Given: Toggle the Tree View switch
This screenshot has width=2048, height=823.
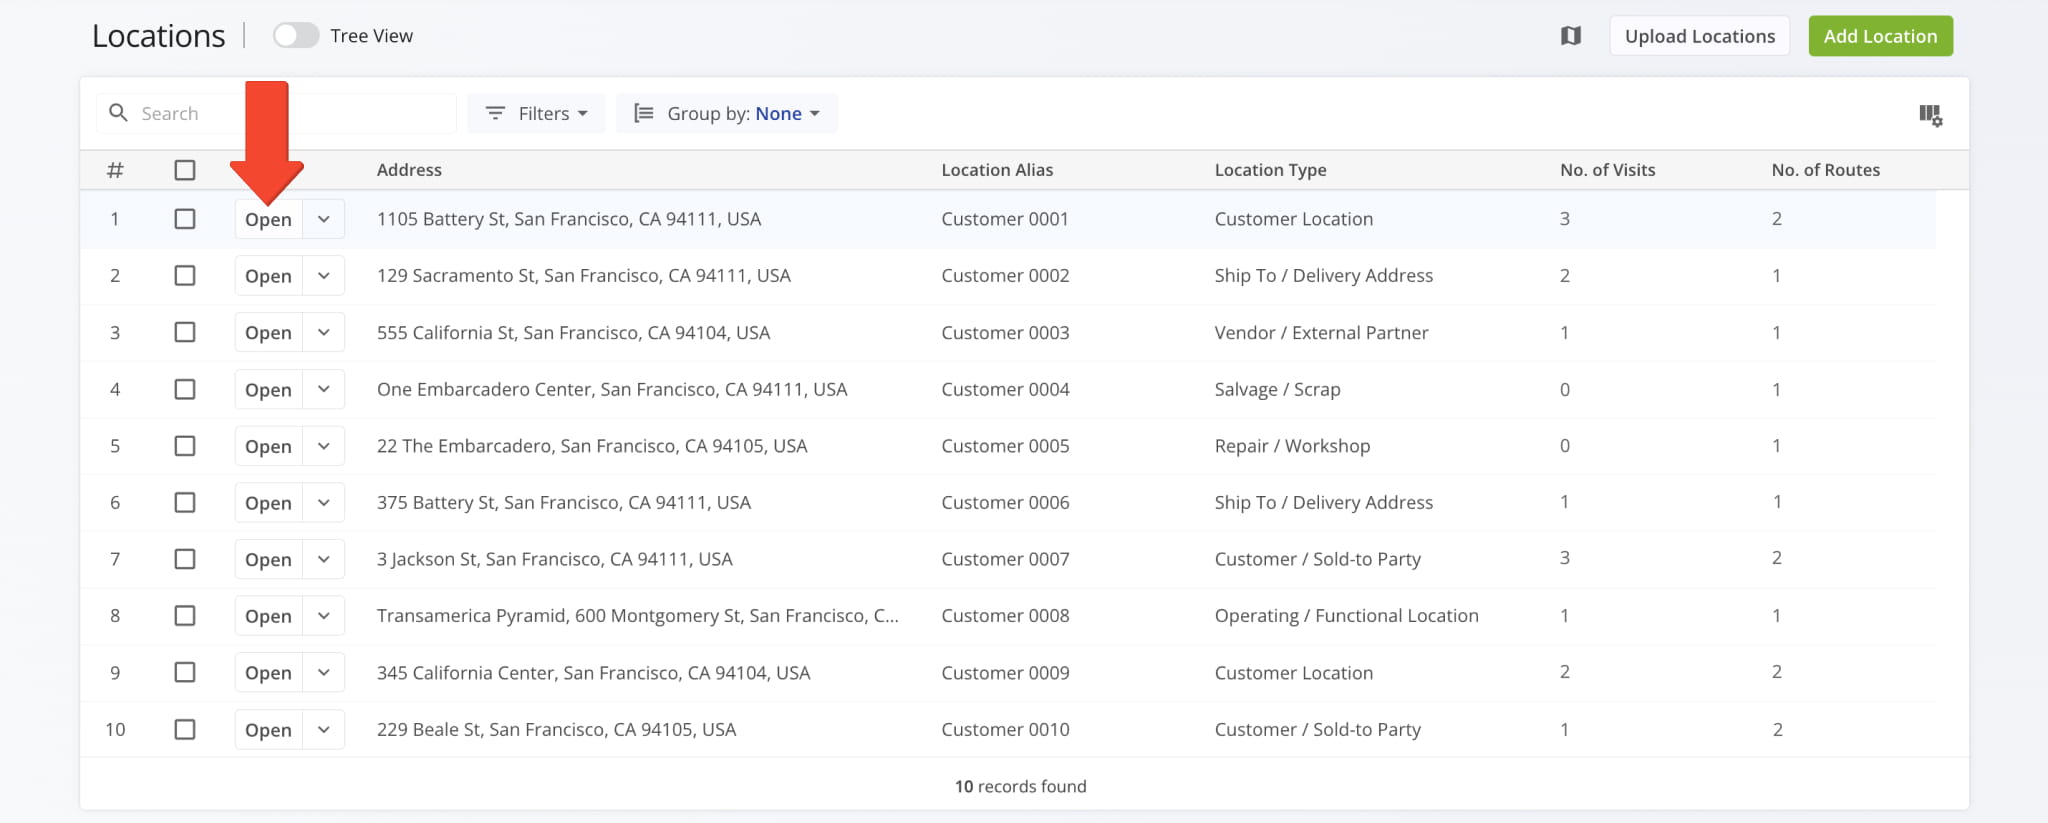Looking at the screenshot, I should (296, 36).
